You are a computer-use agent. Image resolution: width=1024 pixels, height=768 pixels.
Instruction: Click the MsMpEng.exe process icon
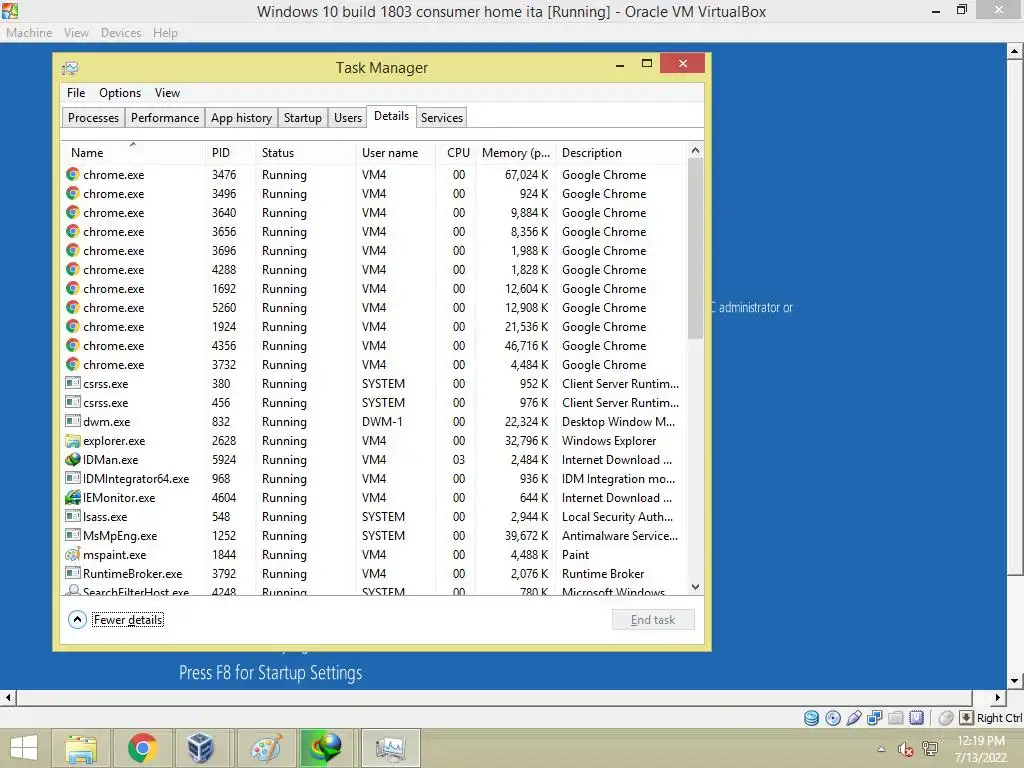72,536
